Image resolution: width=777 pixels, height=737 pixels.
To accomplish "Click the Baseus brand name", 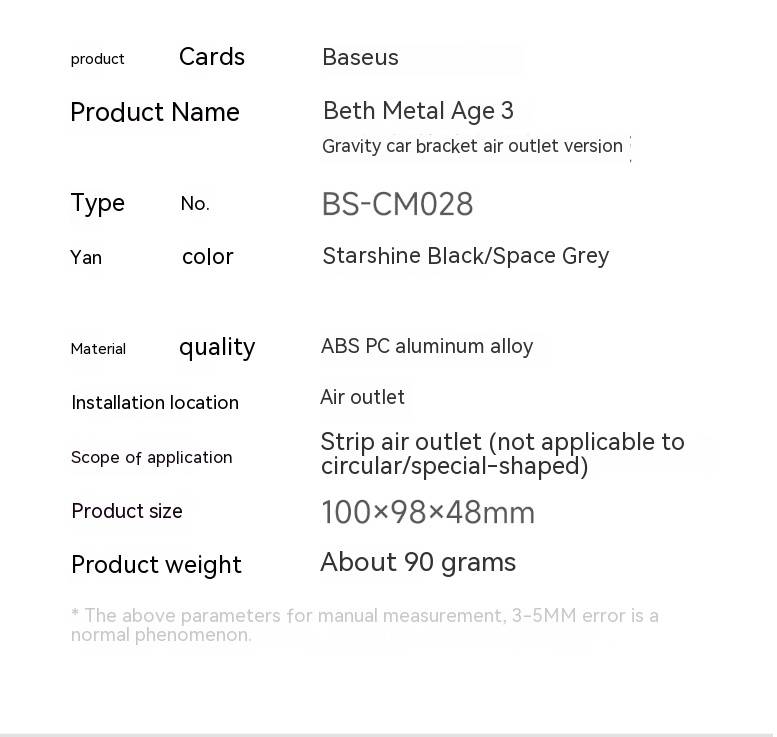I will click(360, 57).
